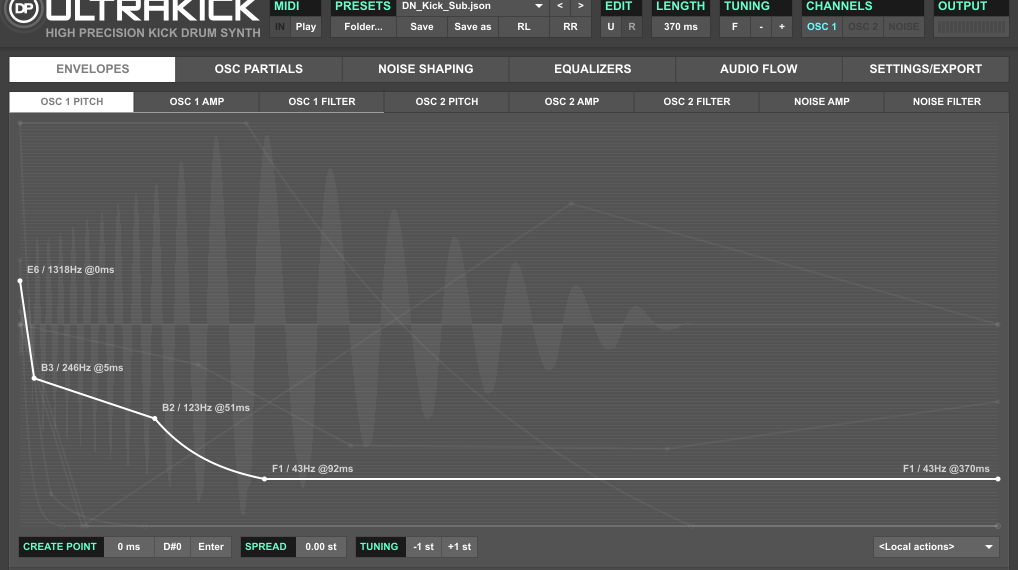Switch to the OSC PARTIALS tab
The image size is (1018, 570).
pyautogui.click(x=258, y=69)
